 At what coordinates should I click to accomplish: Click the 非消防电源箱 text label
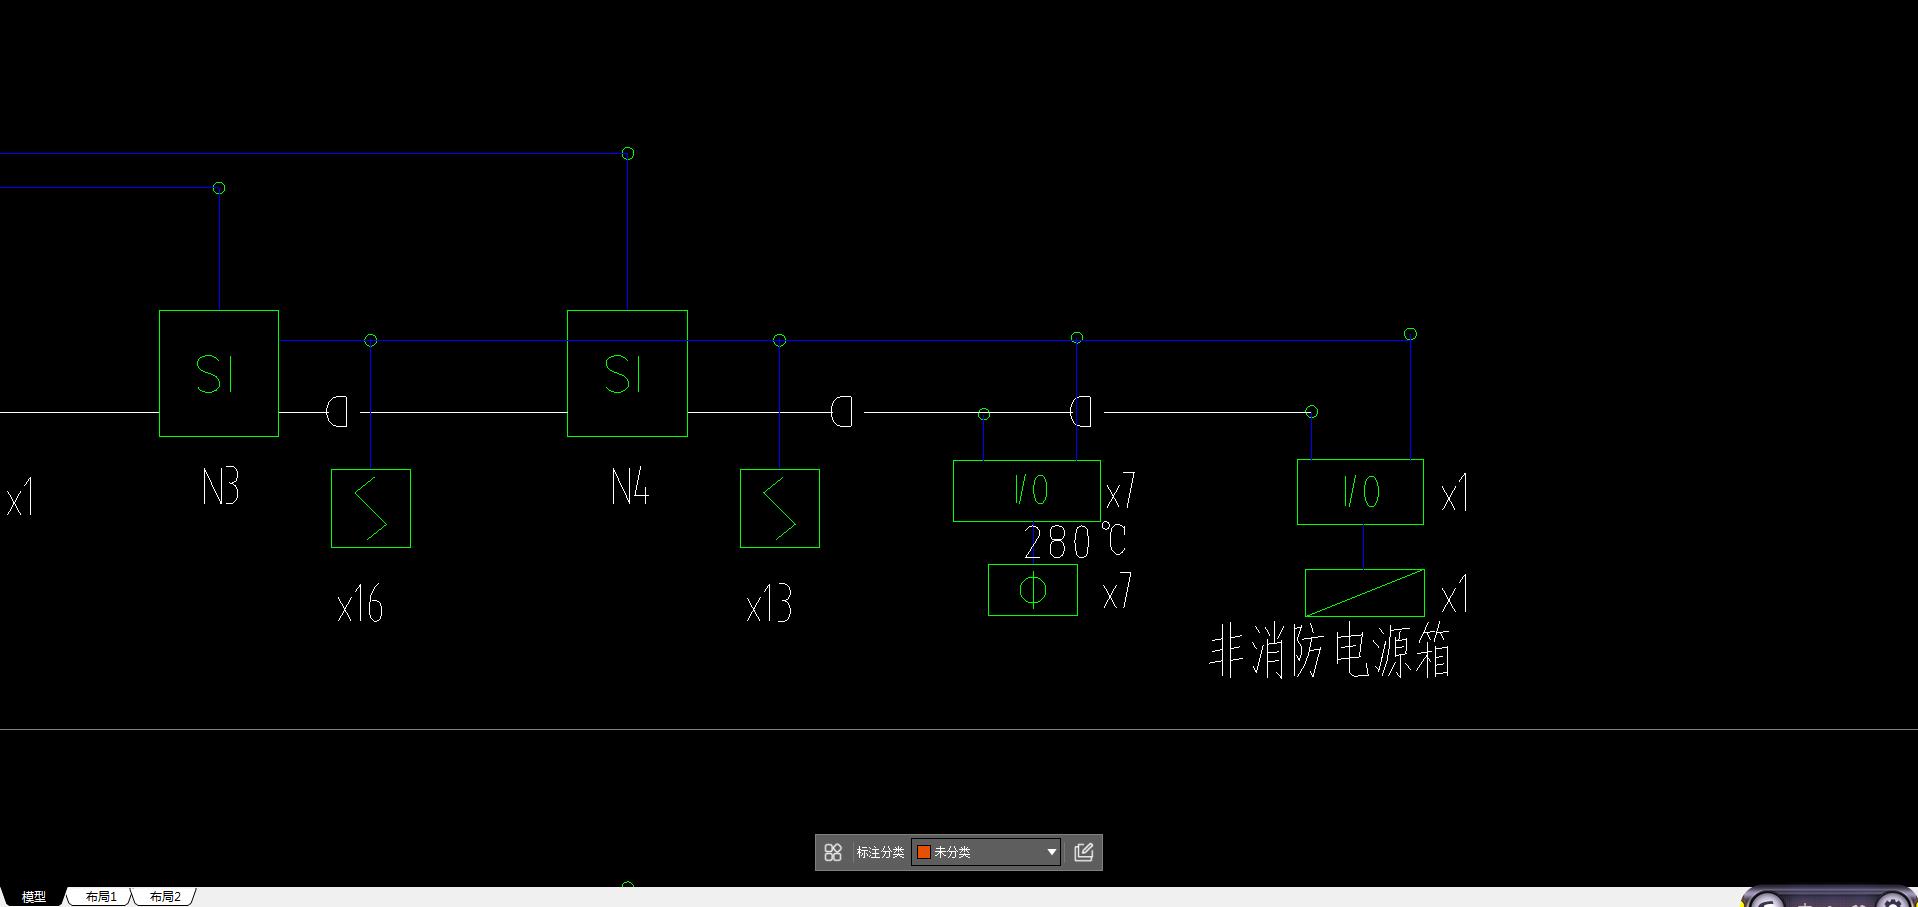click(1330, 652)
